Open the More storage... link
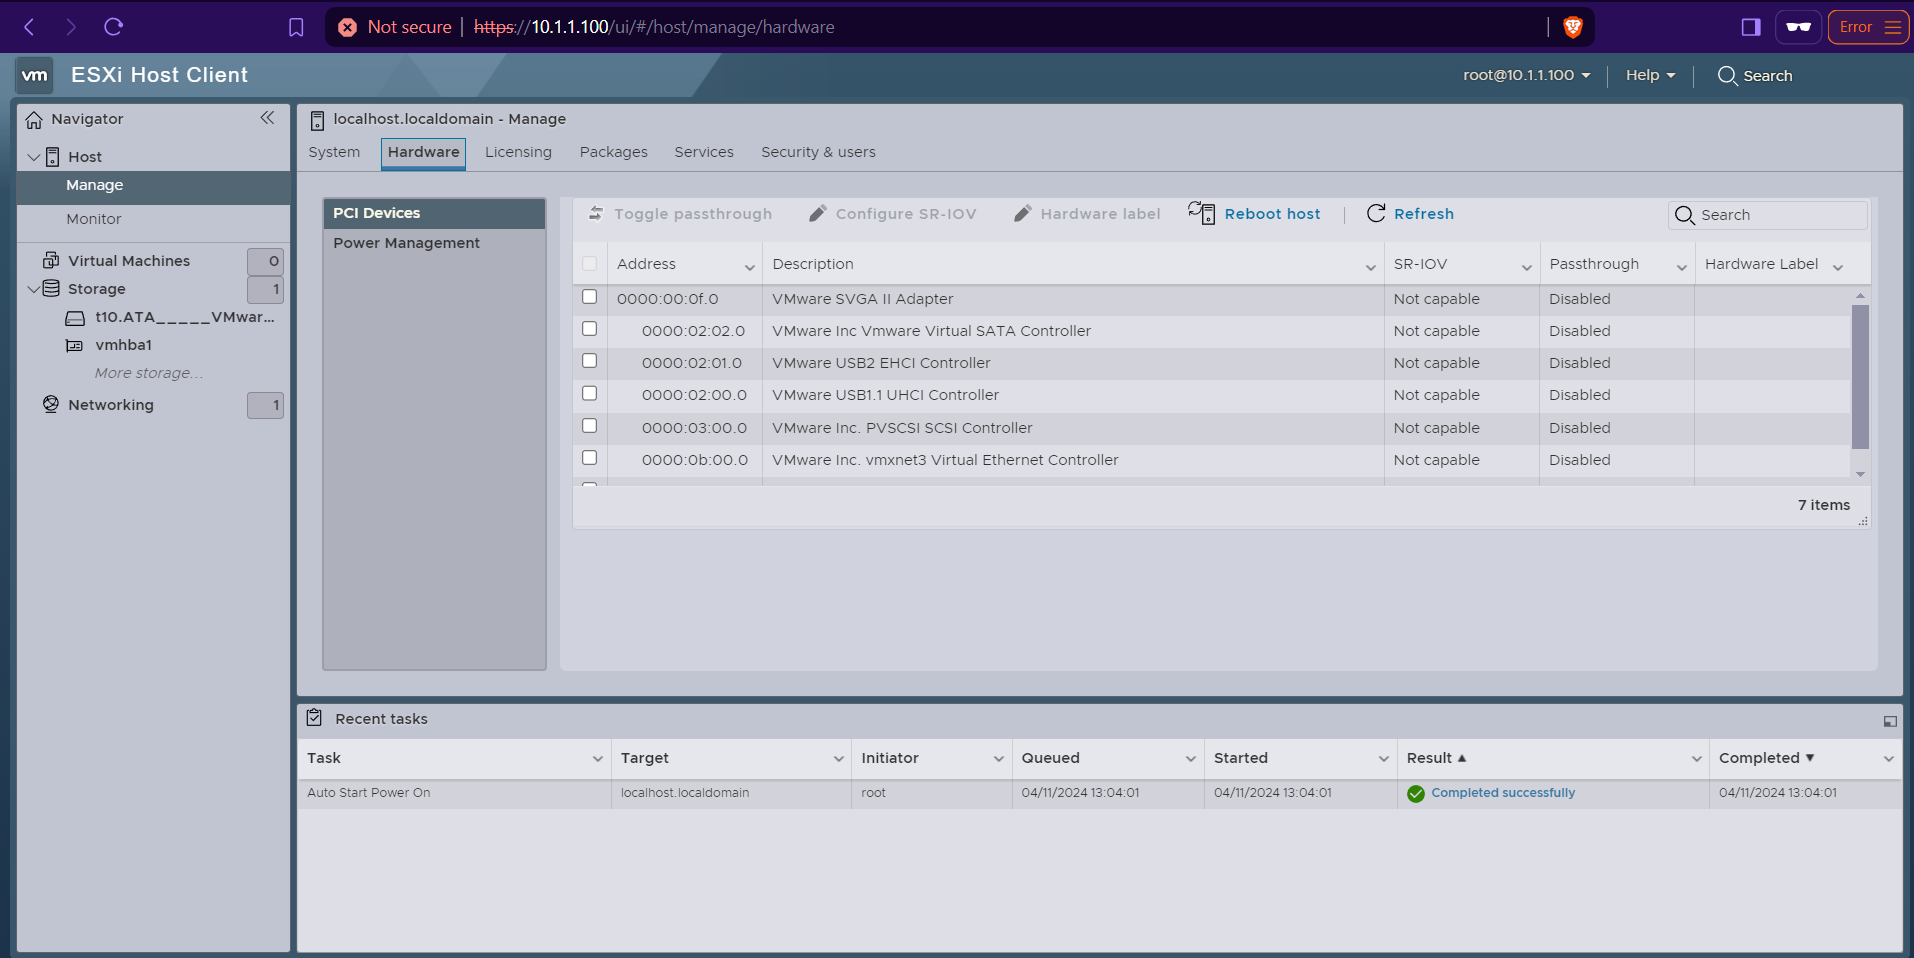The height and width of the screenshot is (958, 1914). click(x=149, y=373)
